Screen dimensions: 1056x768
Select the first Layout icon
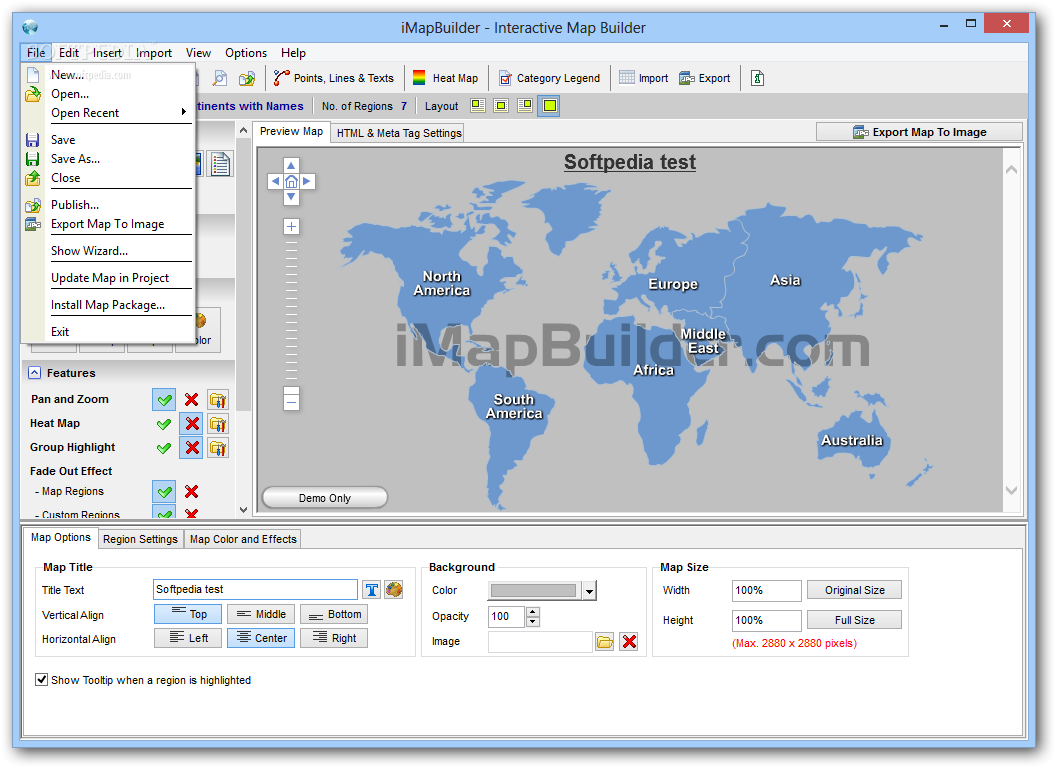(477, 106)
